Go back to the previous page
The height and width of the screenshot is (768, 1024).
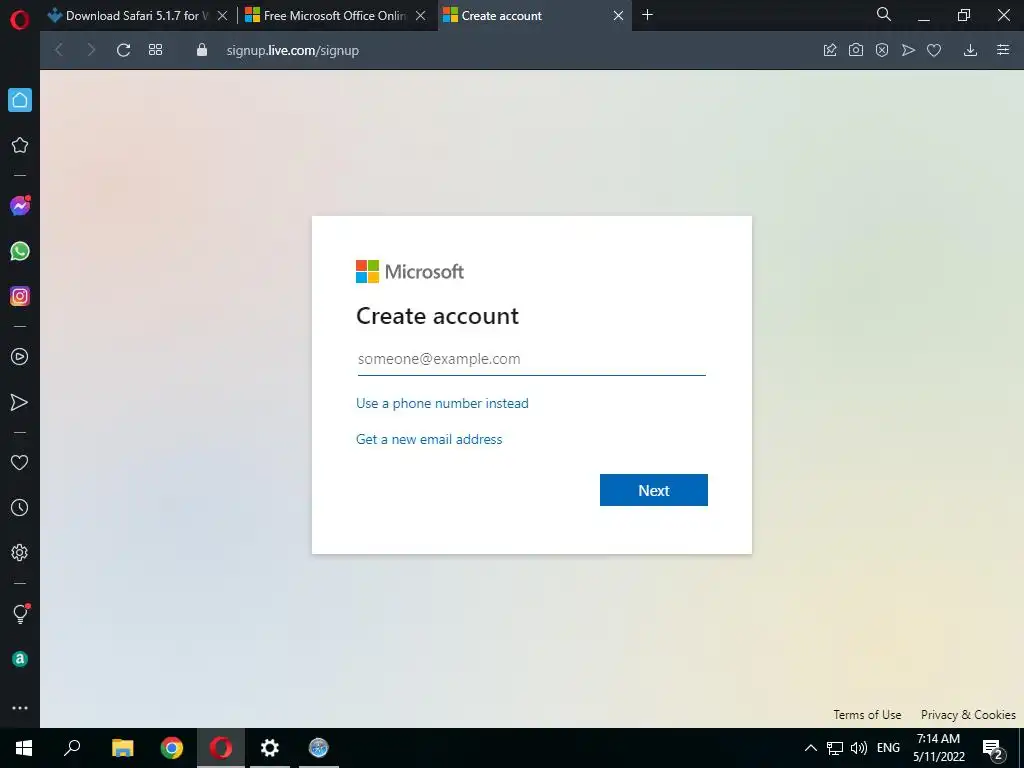59,50
